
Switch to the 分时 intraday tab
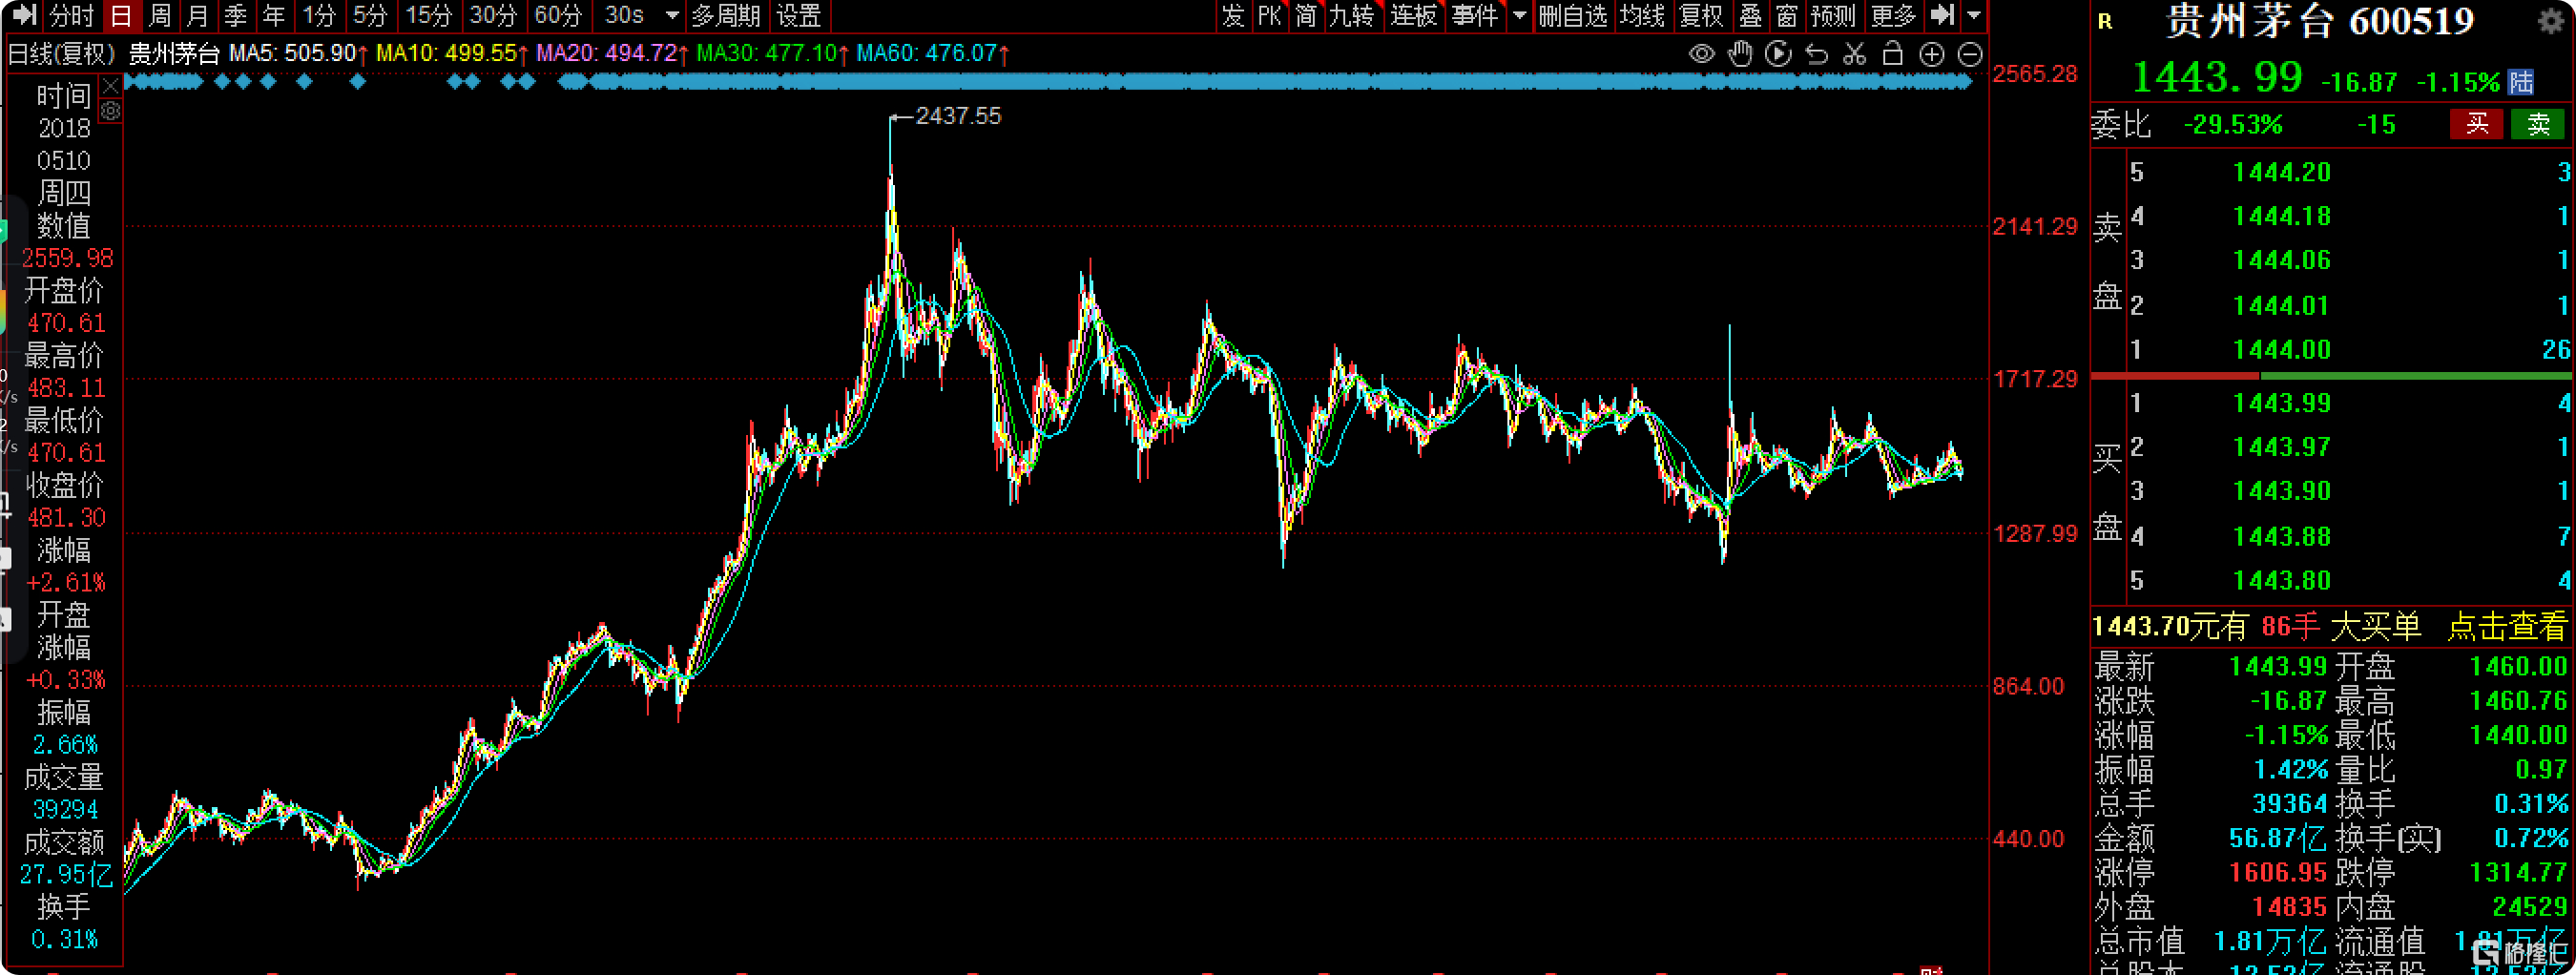click(71, 16)
